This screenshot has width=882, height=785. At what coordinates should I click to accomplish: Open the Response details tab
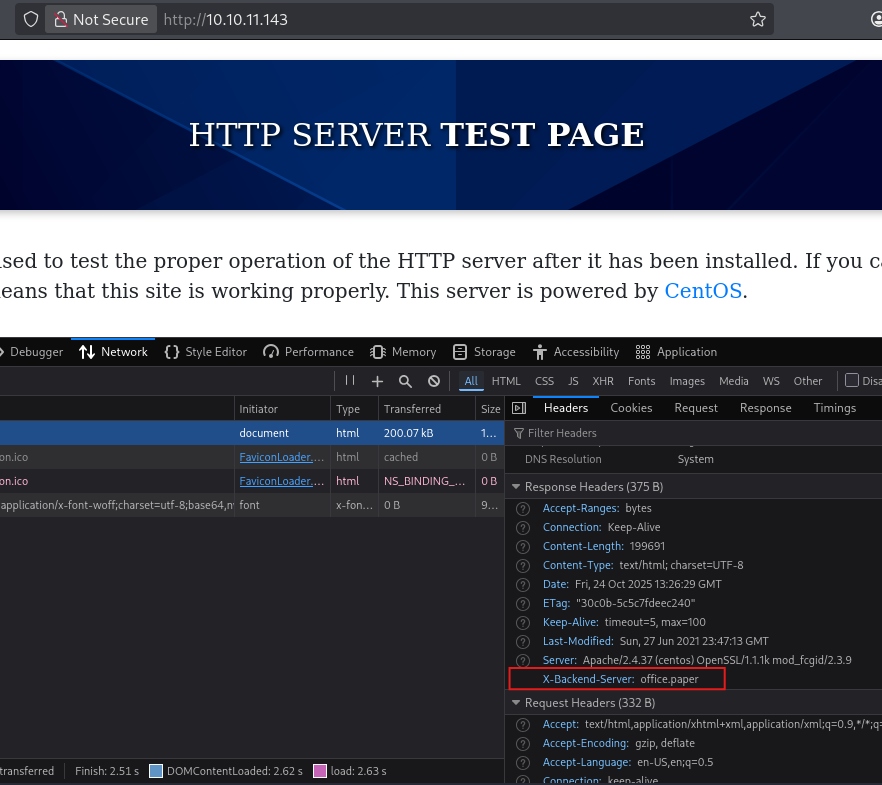coord(766,408)
